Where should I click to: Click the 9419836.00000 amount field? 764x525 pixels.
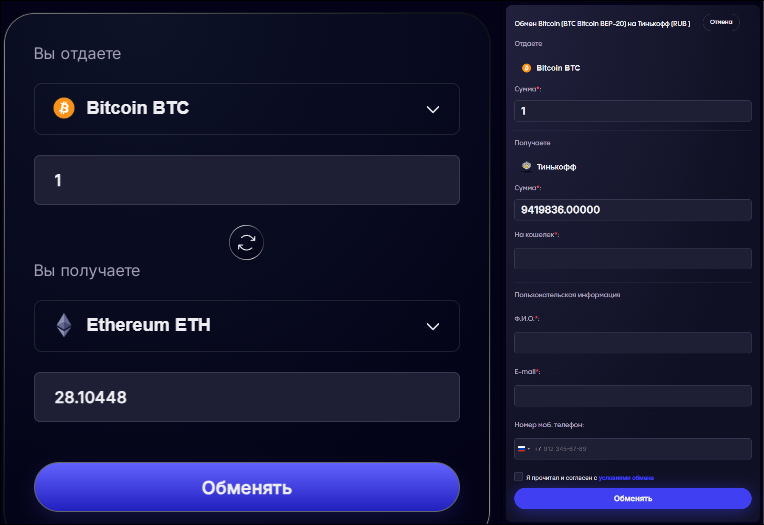click(632, 210)
